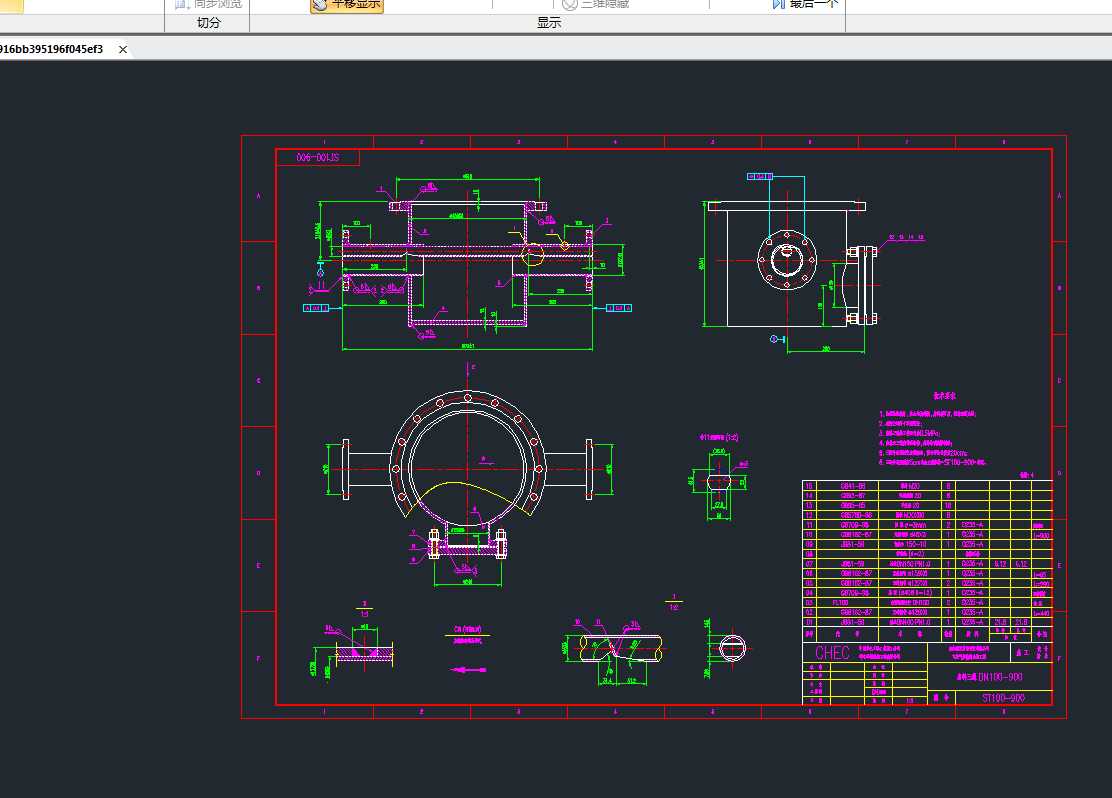
Task: Click the small pipe cross-section circle detail
Action: (x=734, y=648)
